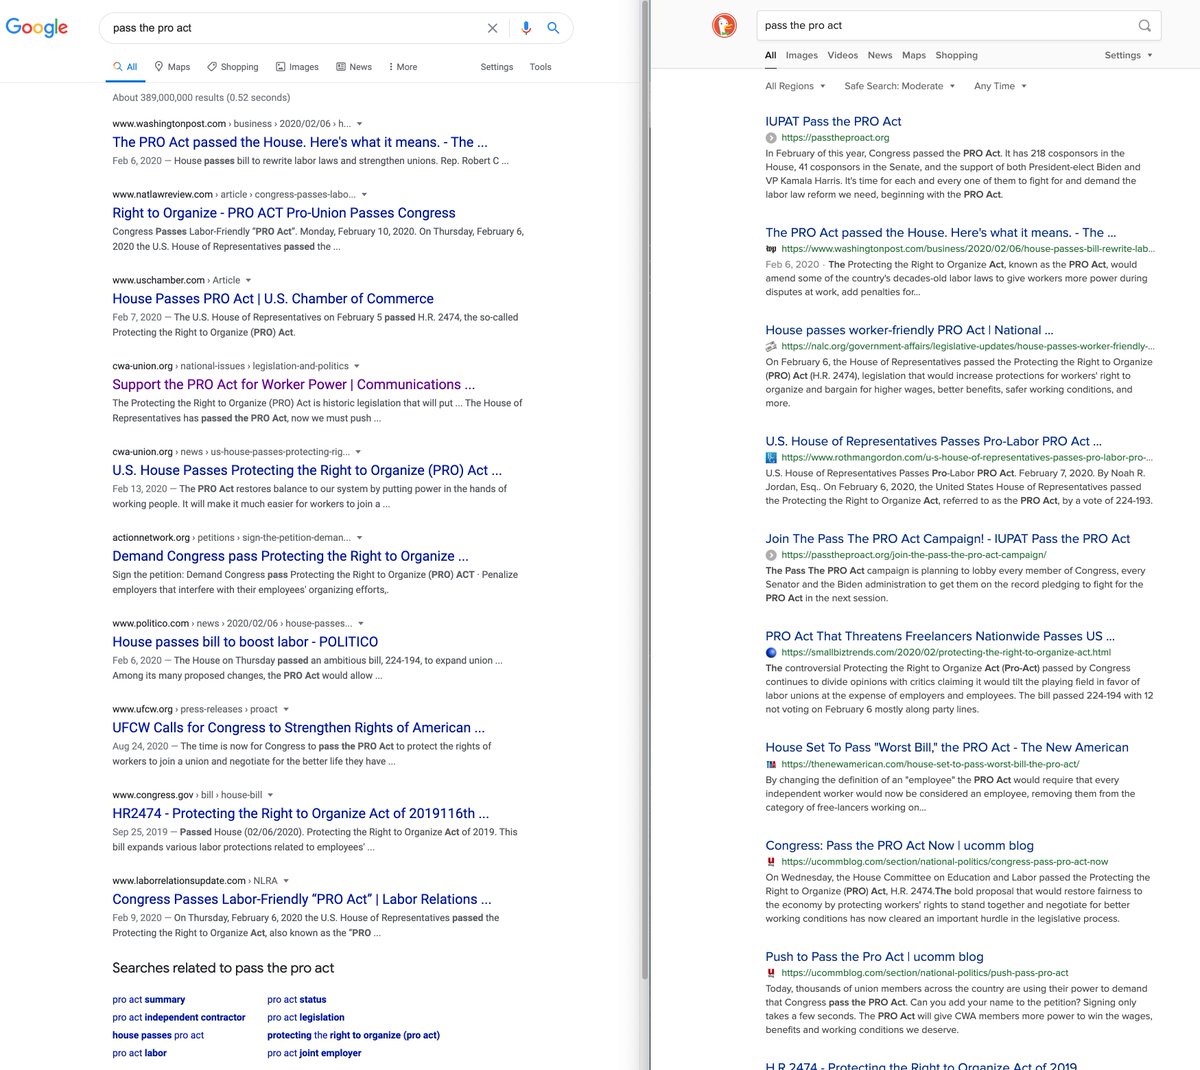Expand congress.gov result options arrow

(x=271, y=795)
